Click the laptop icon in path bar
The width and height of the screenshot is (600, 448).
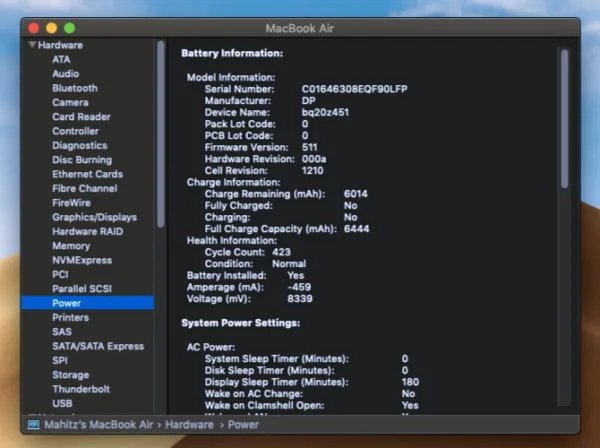[34, 425]
